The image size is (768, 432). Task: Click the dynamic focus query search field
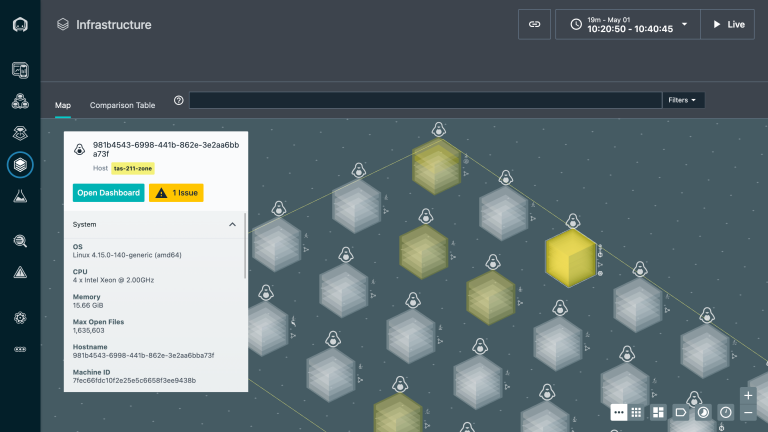click(x=425, y=100)
